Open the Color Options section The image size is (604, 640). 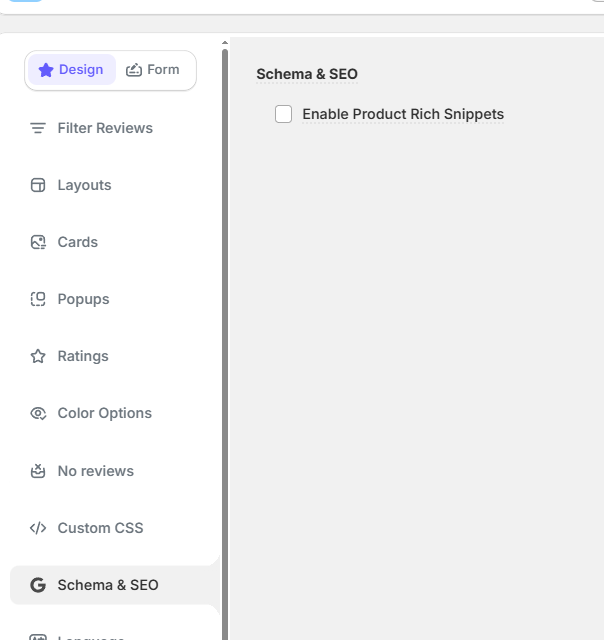pos(104,413)
